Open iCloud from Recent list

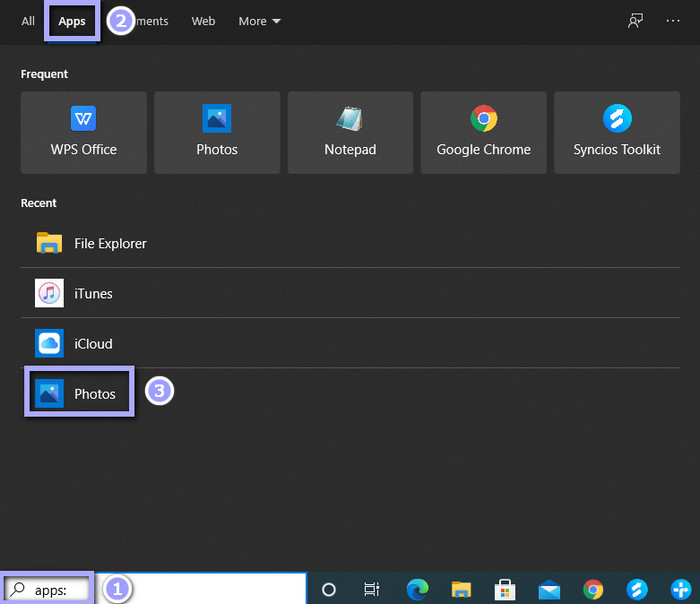tap(350, 343)
